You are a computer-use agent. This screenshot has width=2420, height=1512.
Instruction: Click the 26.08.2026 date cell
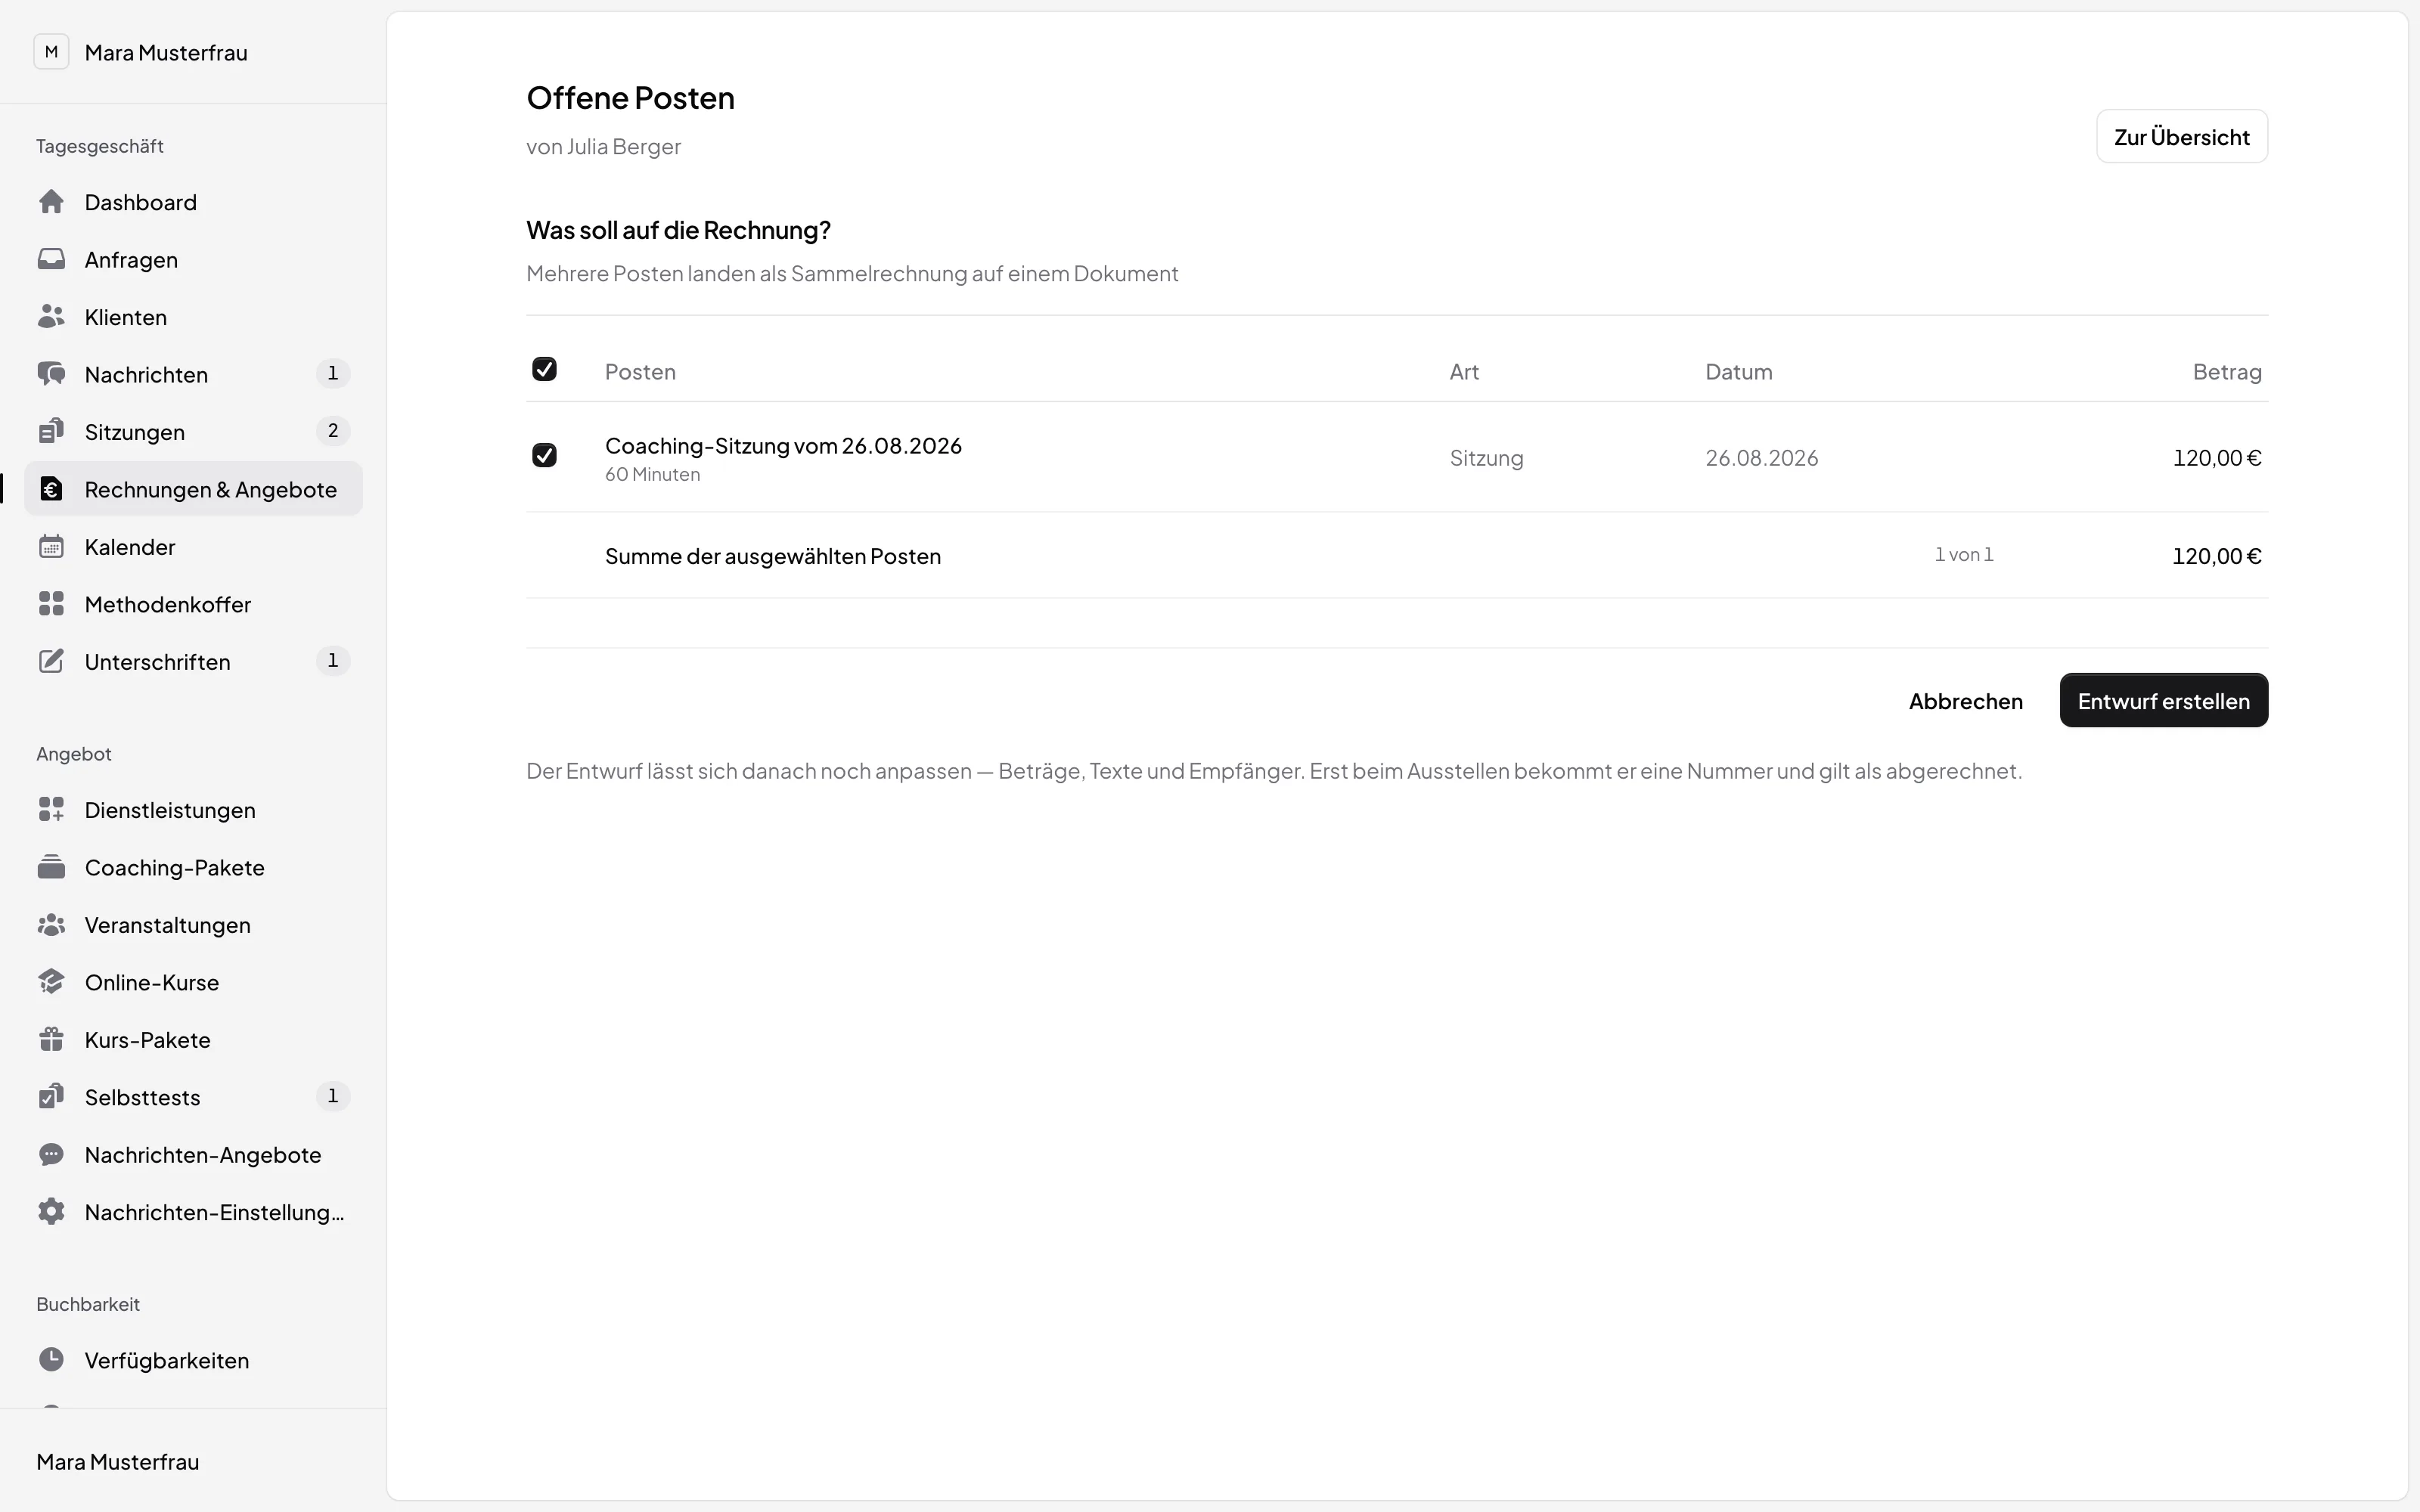point(1761,458)
